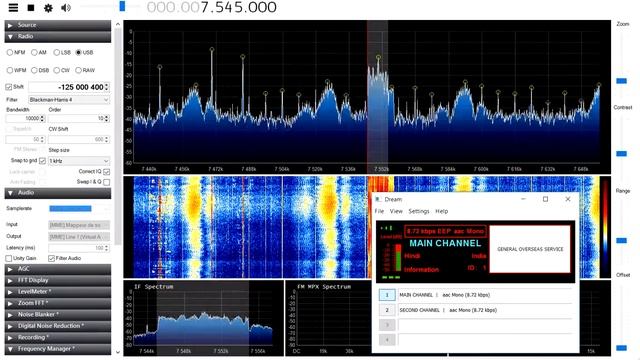Open the hamburger main menu
The height and width of the screenshot is (360, 640).
[13, 7]
